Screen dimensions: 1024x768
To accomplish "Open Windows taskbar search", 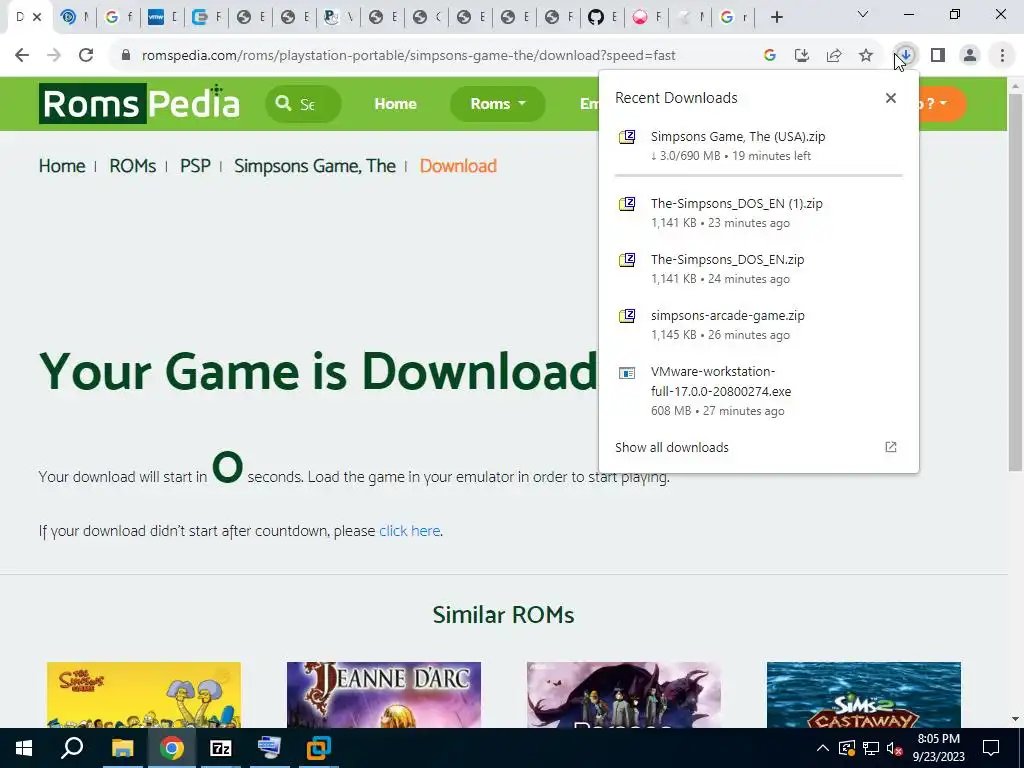I will pyautogui.click(x=72, y=748).
